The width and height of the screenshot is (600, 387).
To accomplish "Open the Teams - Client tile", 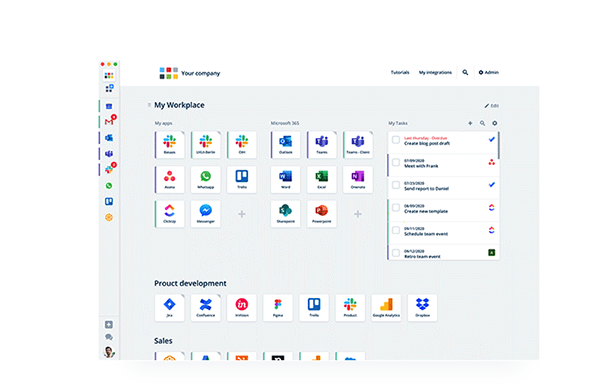I will coord(358,144).
